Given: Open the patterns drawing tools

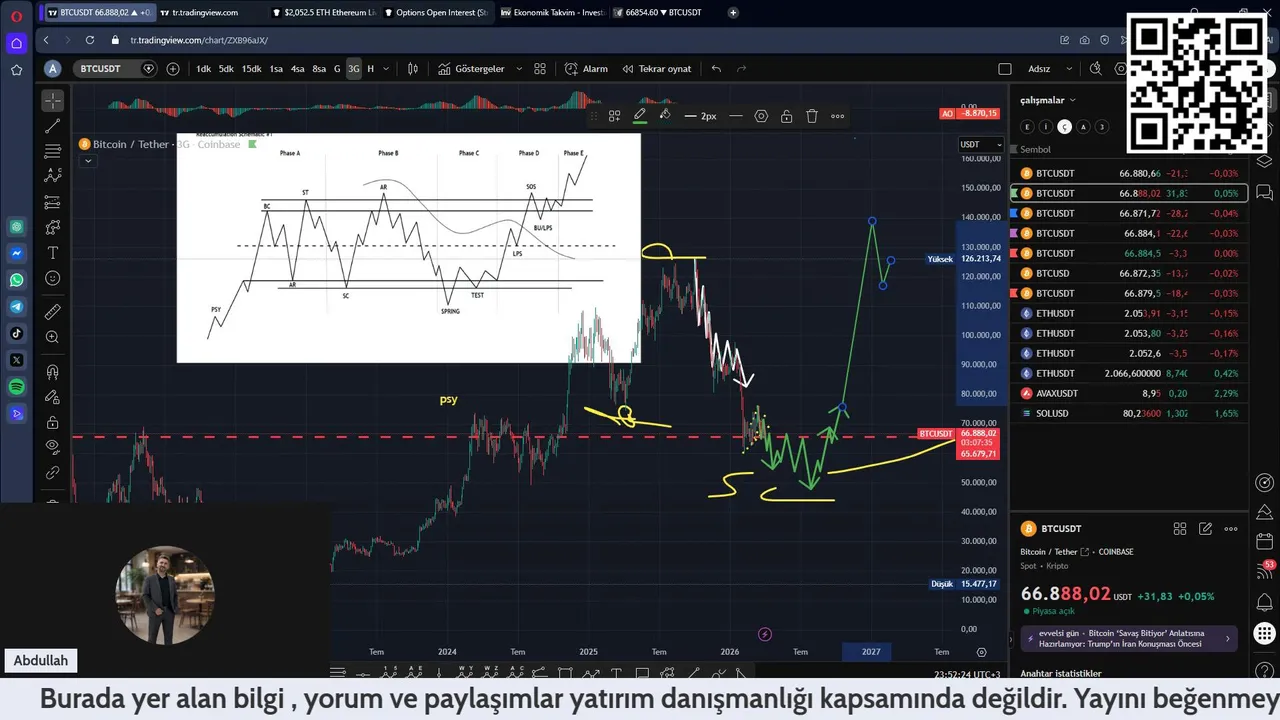Looking at the screenshot, I should click(x=53, y=176).
